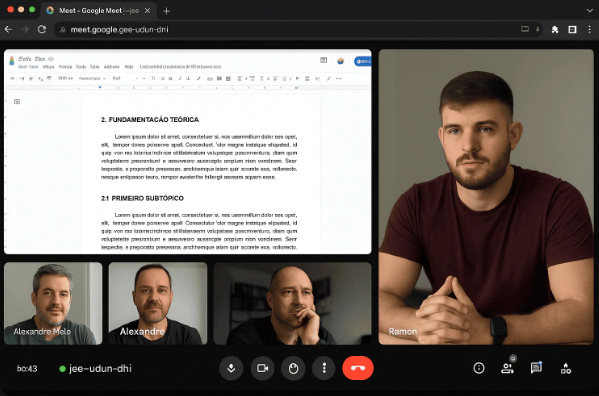Open the three-dot more options menu in Meet

[x=324, y=368]
